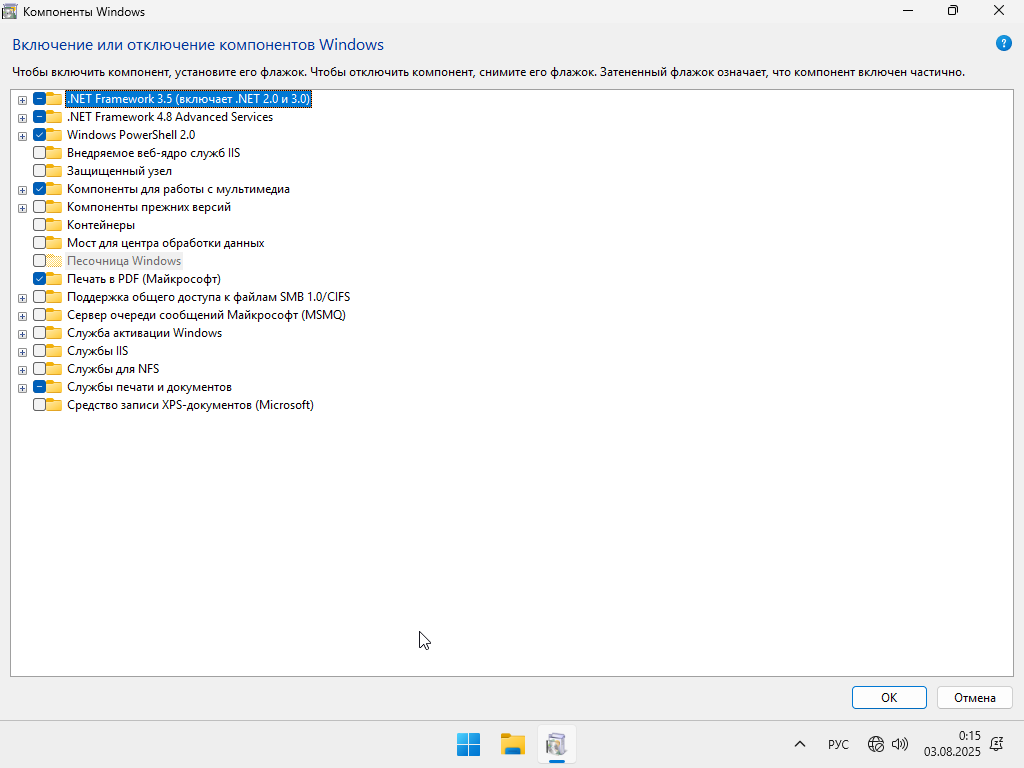Click the volume speaker tray icon
This screenshot has width=1024, height=768.
[x=900, y=744]
